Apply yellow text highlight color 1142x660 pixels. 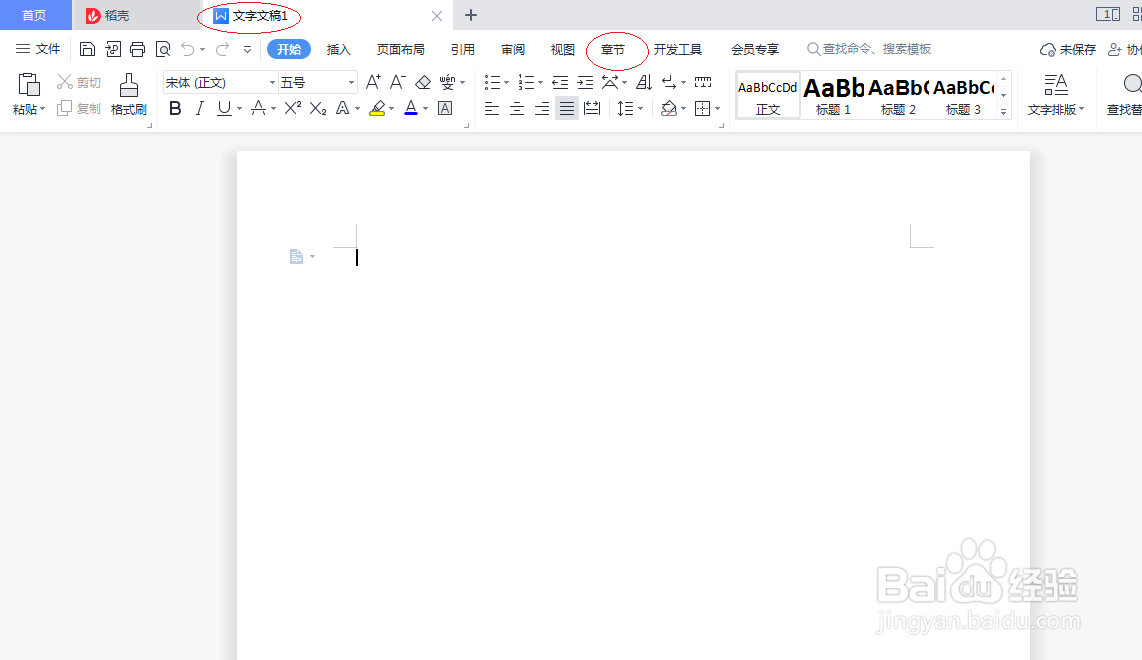377,109
